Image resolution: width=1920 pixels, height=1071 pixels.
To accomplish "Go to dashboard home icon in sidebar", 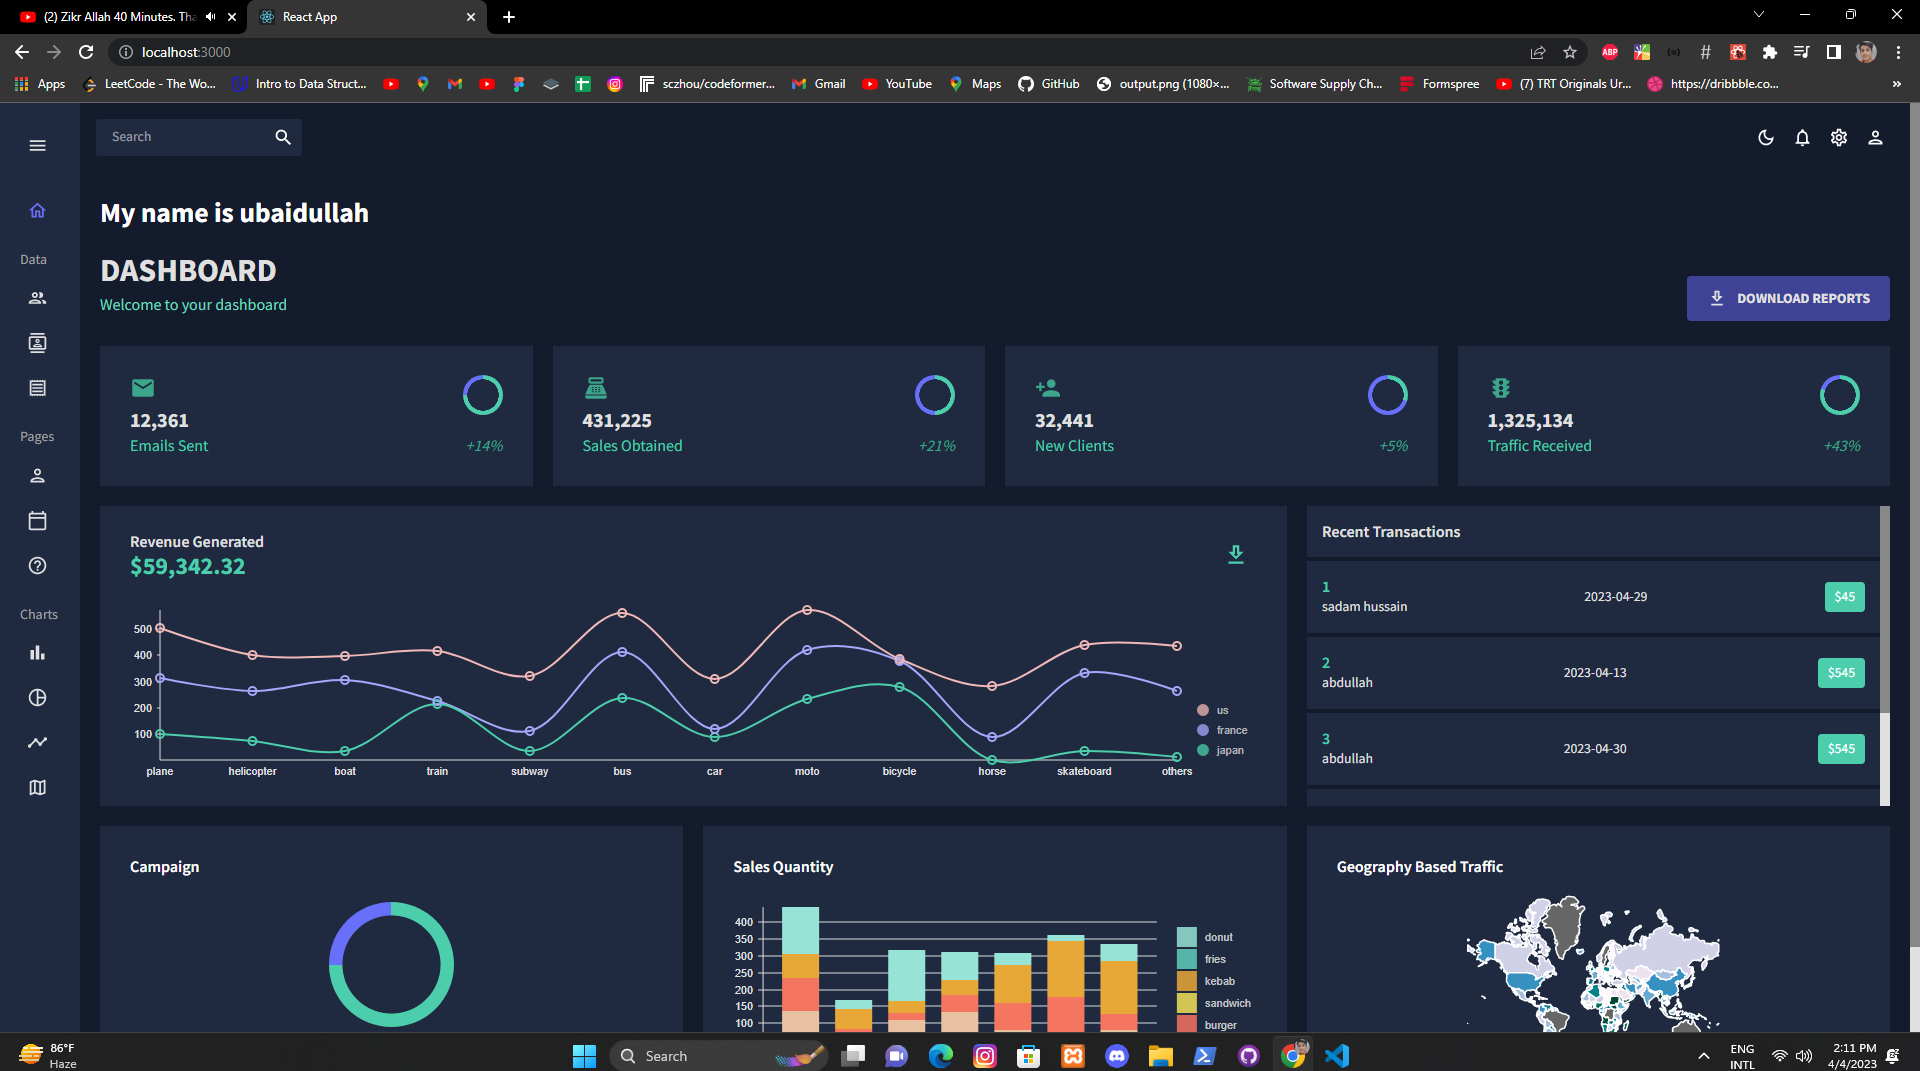I will click(38, 210).
